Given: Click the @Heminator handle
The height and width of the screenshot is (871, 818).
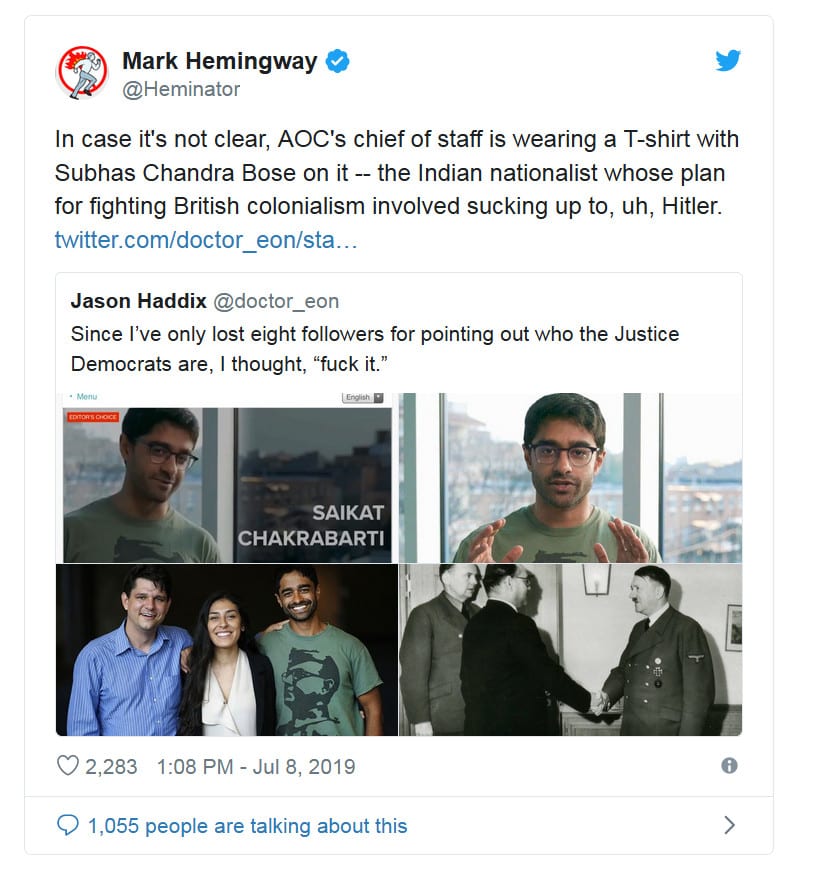Looking at the screenshot, I should click(x=181, y=89).
